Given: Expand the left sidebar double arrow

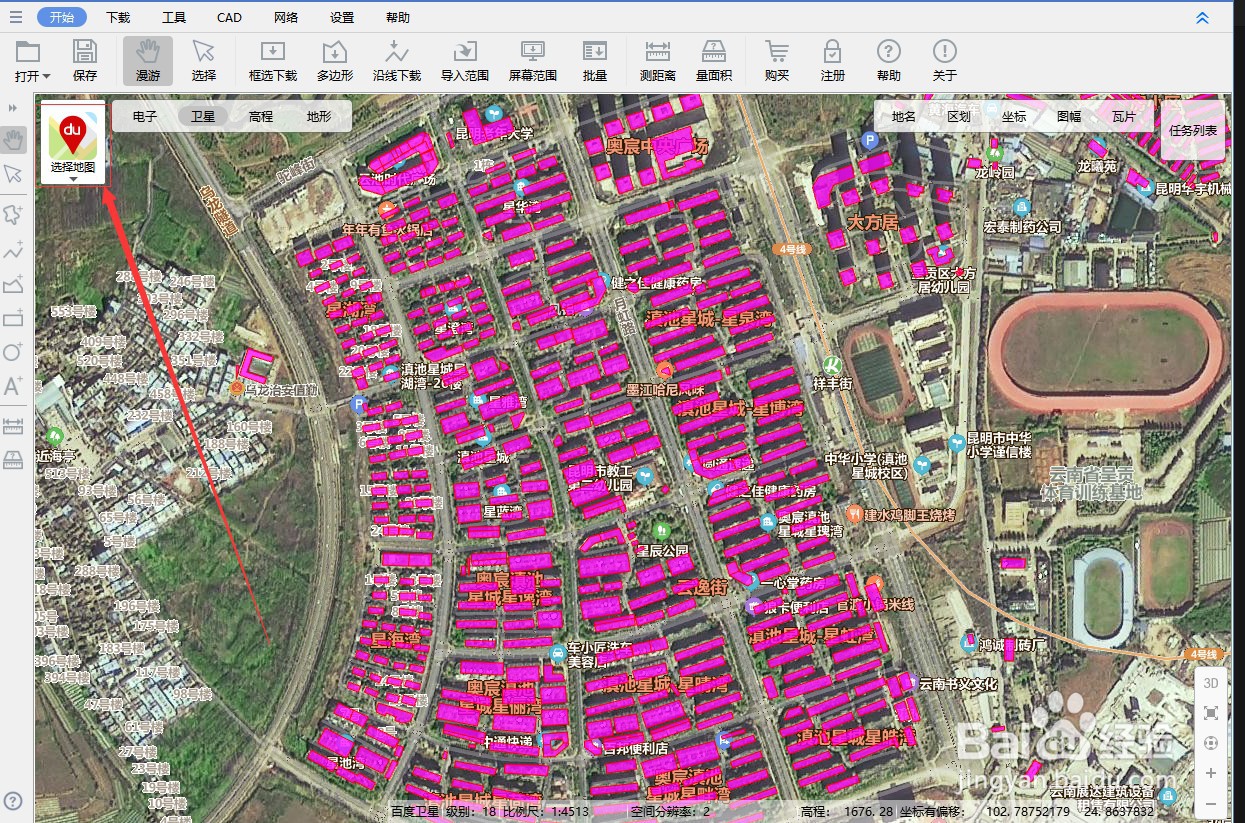Looking at the screenshot, I should point(13,107).
